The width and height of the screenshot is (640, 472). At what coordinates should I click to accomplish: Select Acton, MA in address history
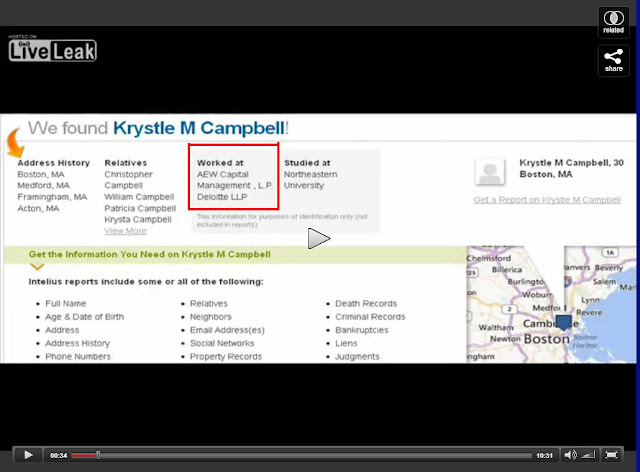point(38,209)
